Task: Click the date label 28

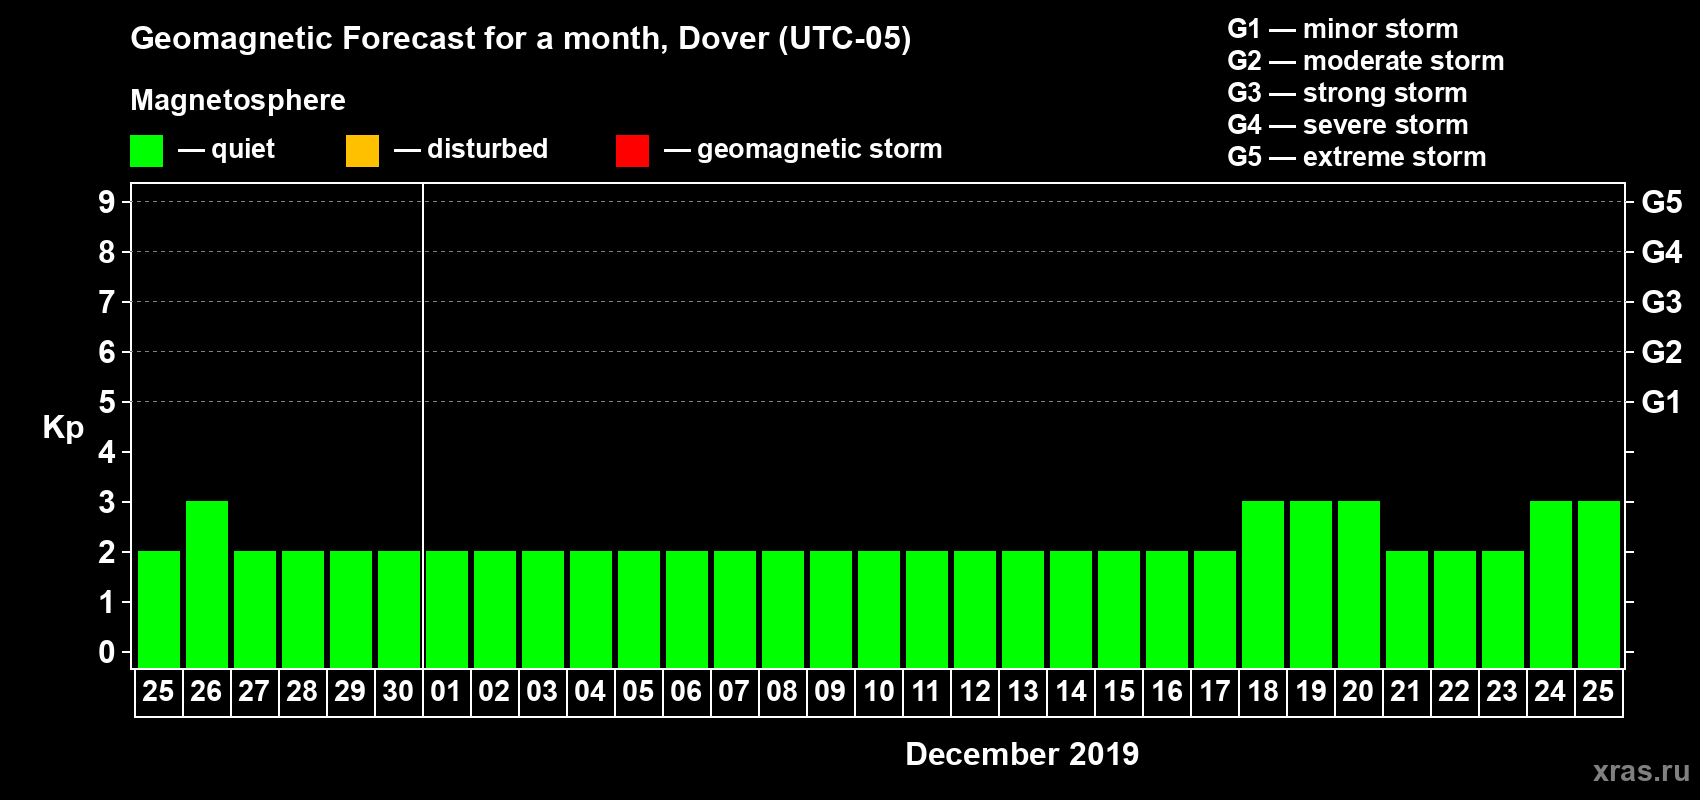Action: tap(302, 692)
